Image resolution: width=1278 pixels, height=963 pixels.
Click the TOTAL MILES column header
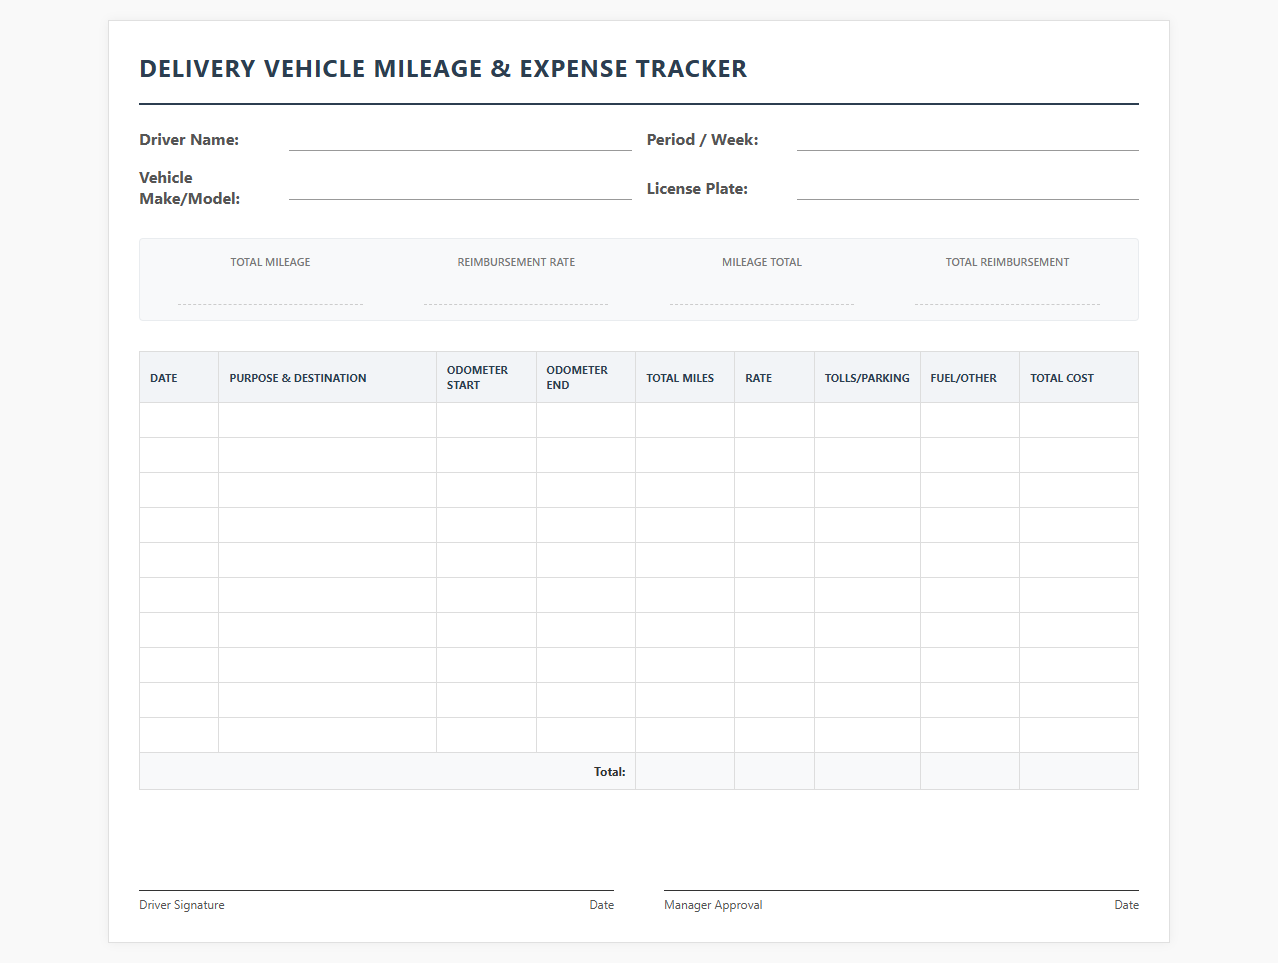[x=685, y=378]
